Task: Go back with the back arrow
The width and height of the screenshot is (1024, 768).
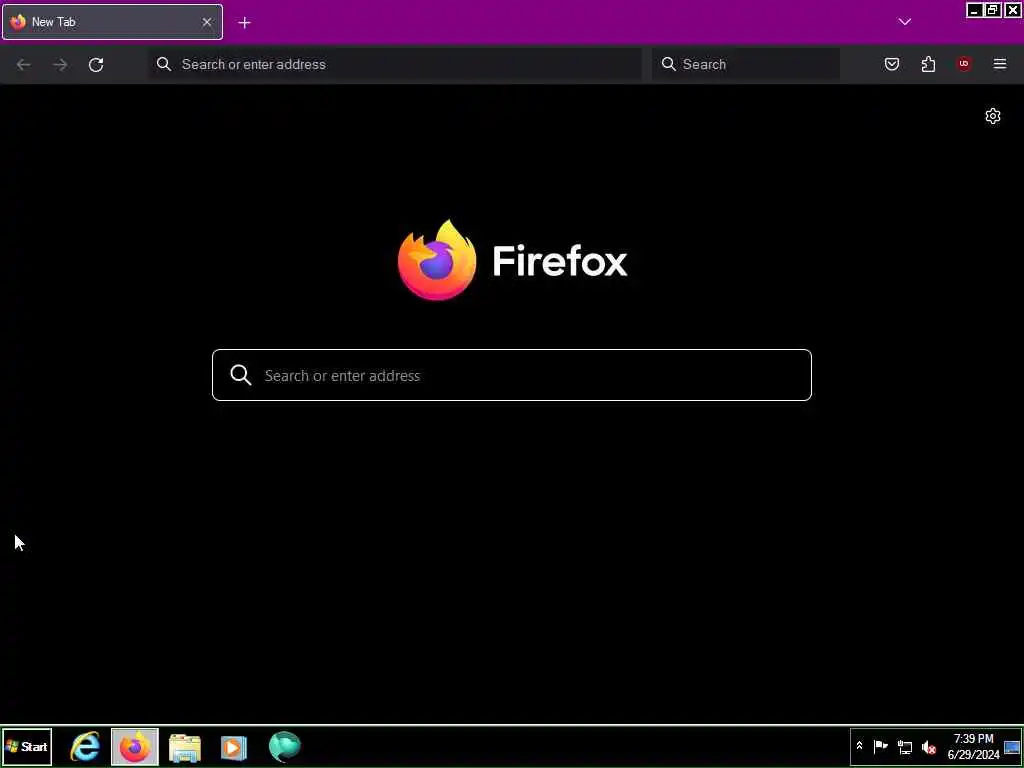Action: click(x=24, y=65)
